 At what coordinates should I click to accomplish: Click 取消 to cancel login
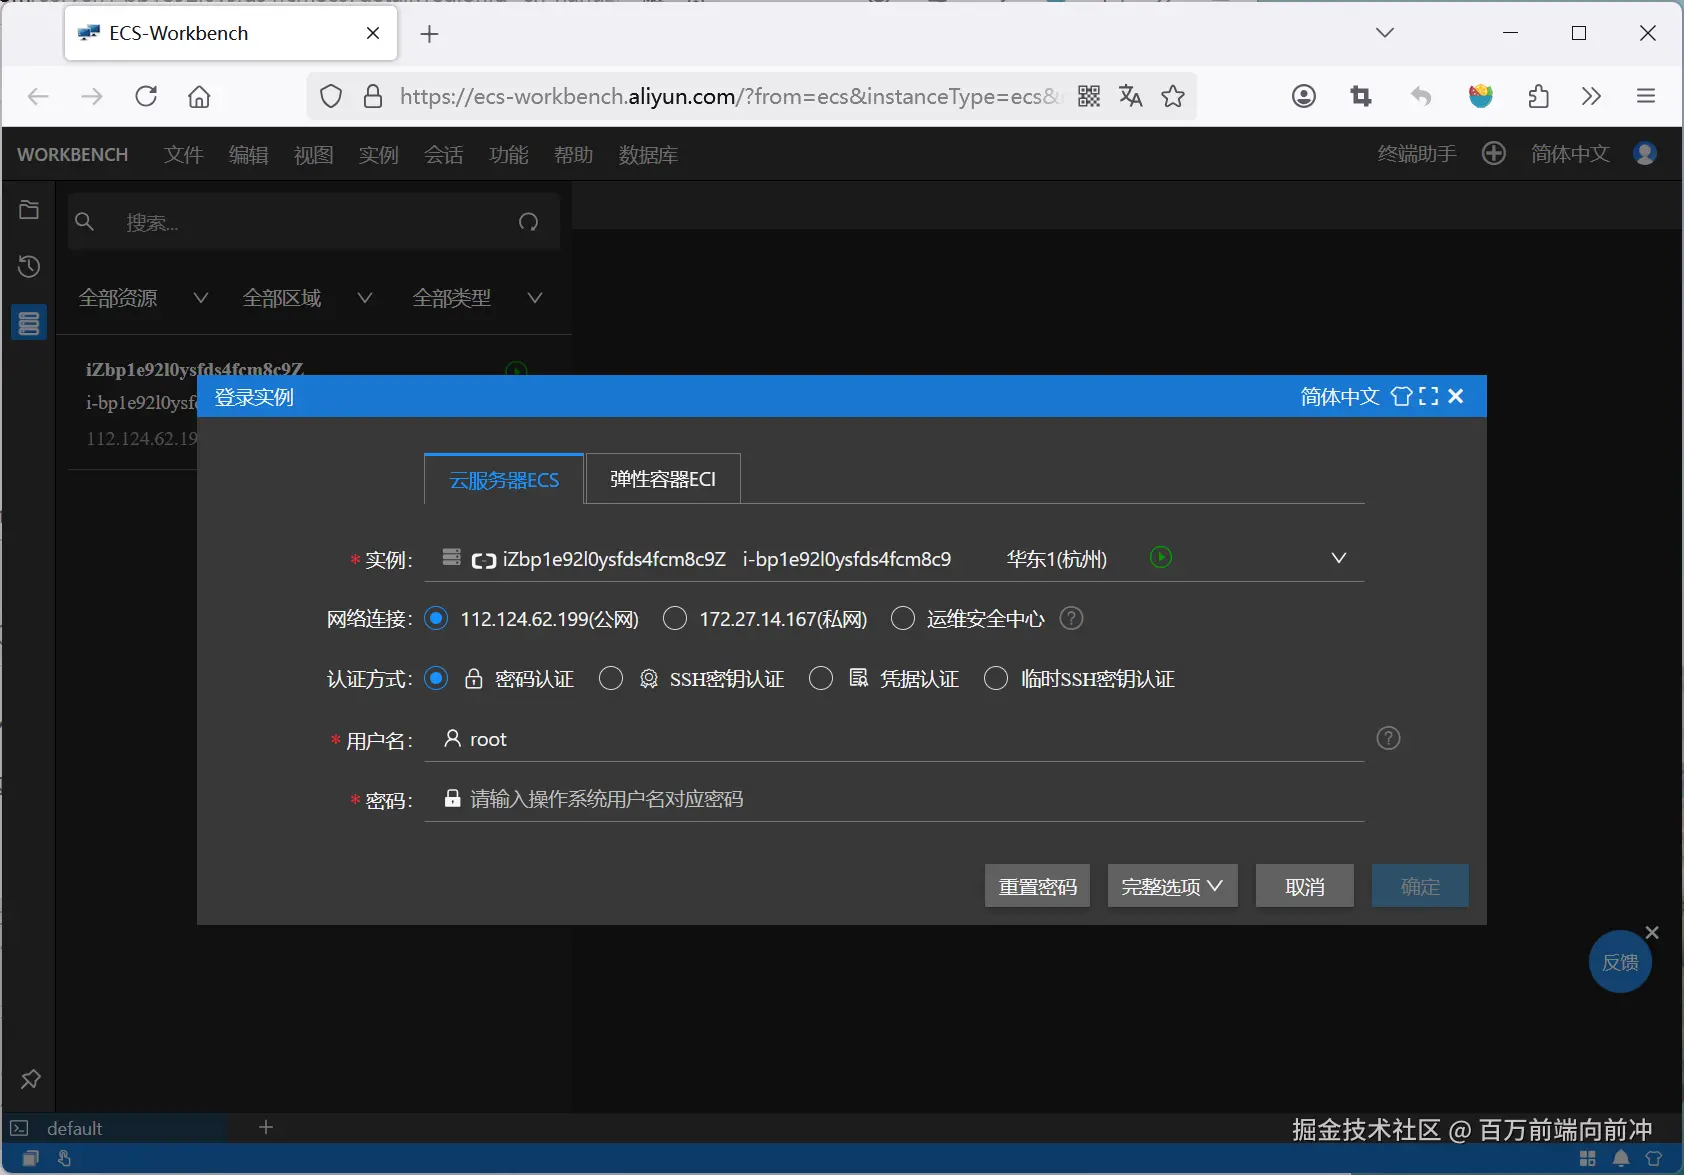point(1305,886)
